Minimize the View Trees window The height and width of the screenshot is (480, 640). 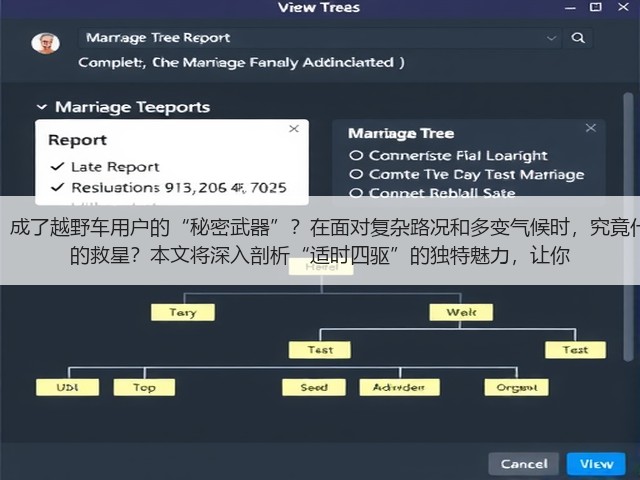pyautogui.click(x=570, y=8)
